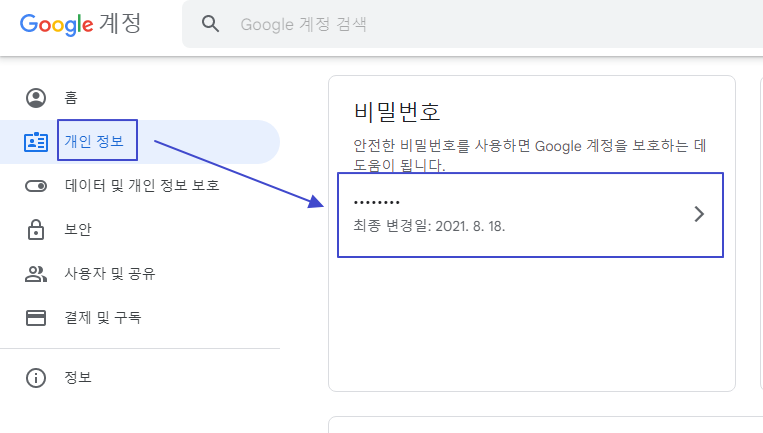Click the 정보 info circle icon
Image resolution: width=763 pixels, height=433 pixels.
point(36,378)
